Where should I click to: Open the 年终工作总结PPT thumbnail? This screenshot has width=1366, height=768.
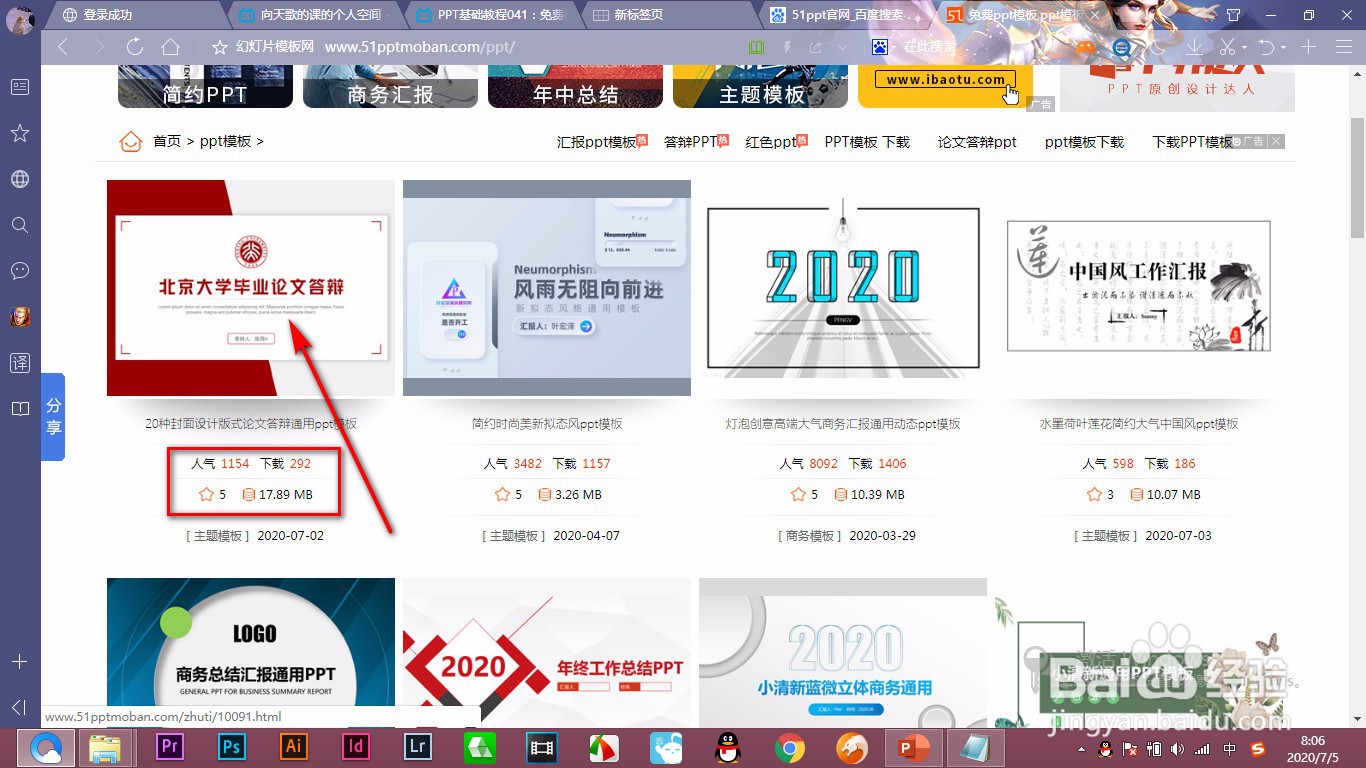pos(547,652)
